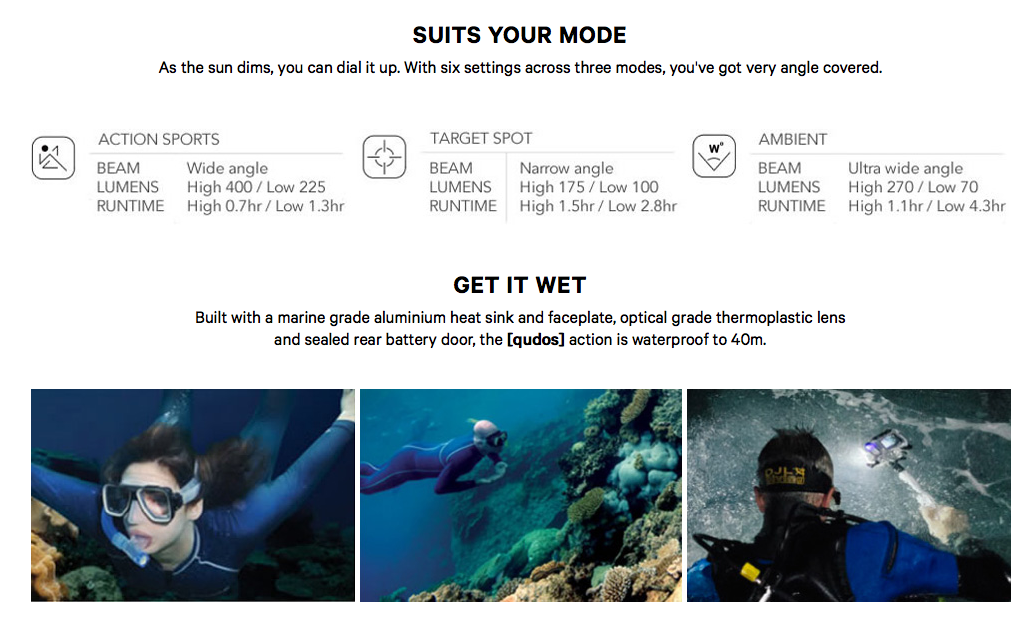1026x622 pixels.
Task: Click High 175 / Low 100 lumens
Action: point(589,187)
